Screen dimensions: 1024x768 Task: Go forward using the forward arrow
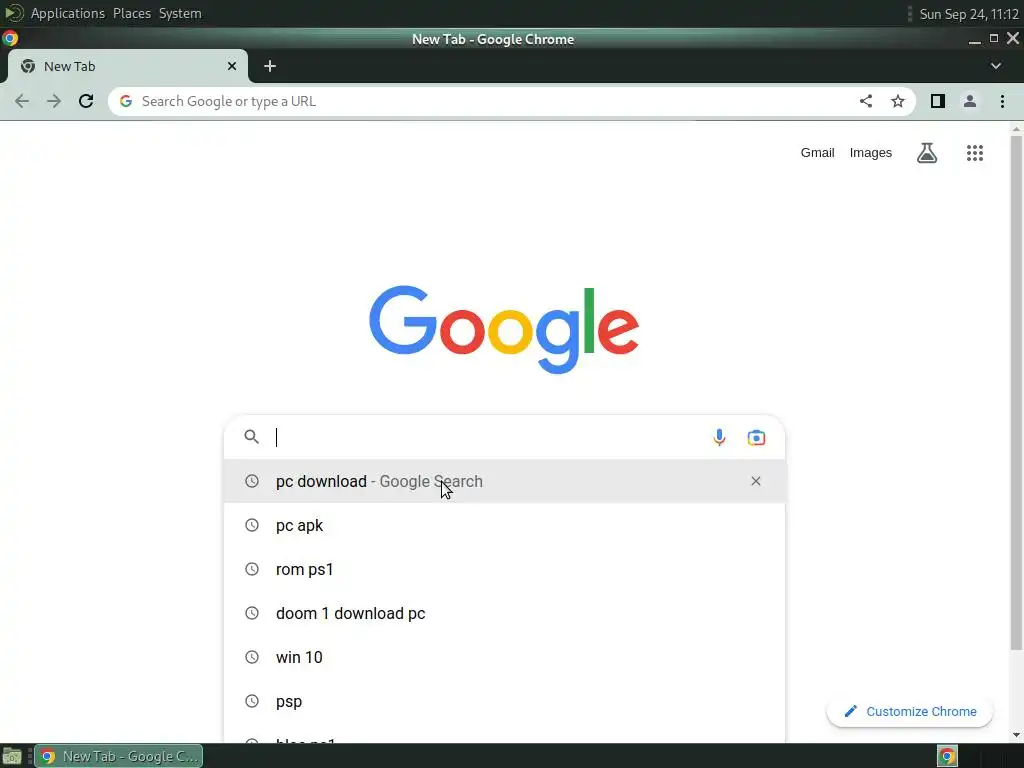point(54,101)
